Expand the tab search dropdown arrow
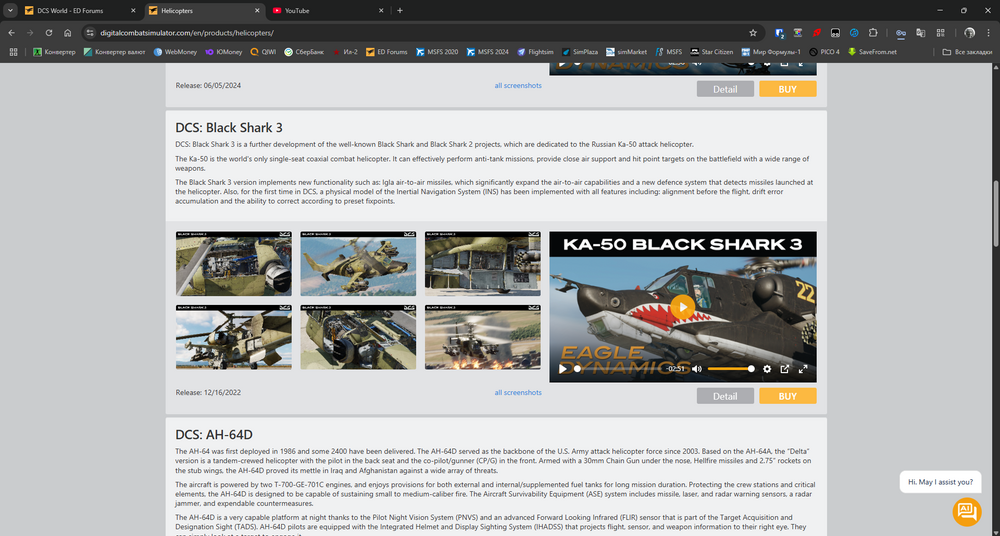 click(x=10, y=11)
